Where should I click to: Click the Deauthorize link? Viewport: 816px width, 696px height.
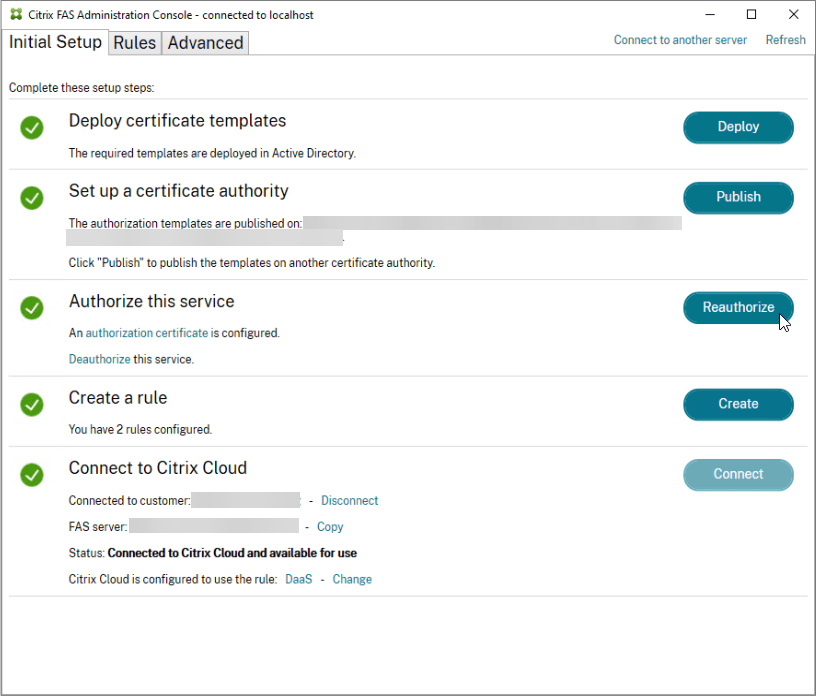[x=99, y=359]
